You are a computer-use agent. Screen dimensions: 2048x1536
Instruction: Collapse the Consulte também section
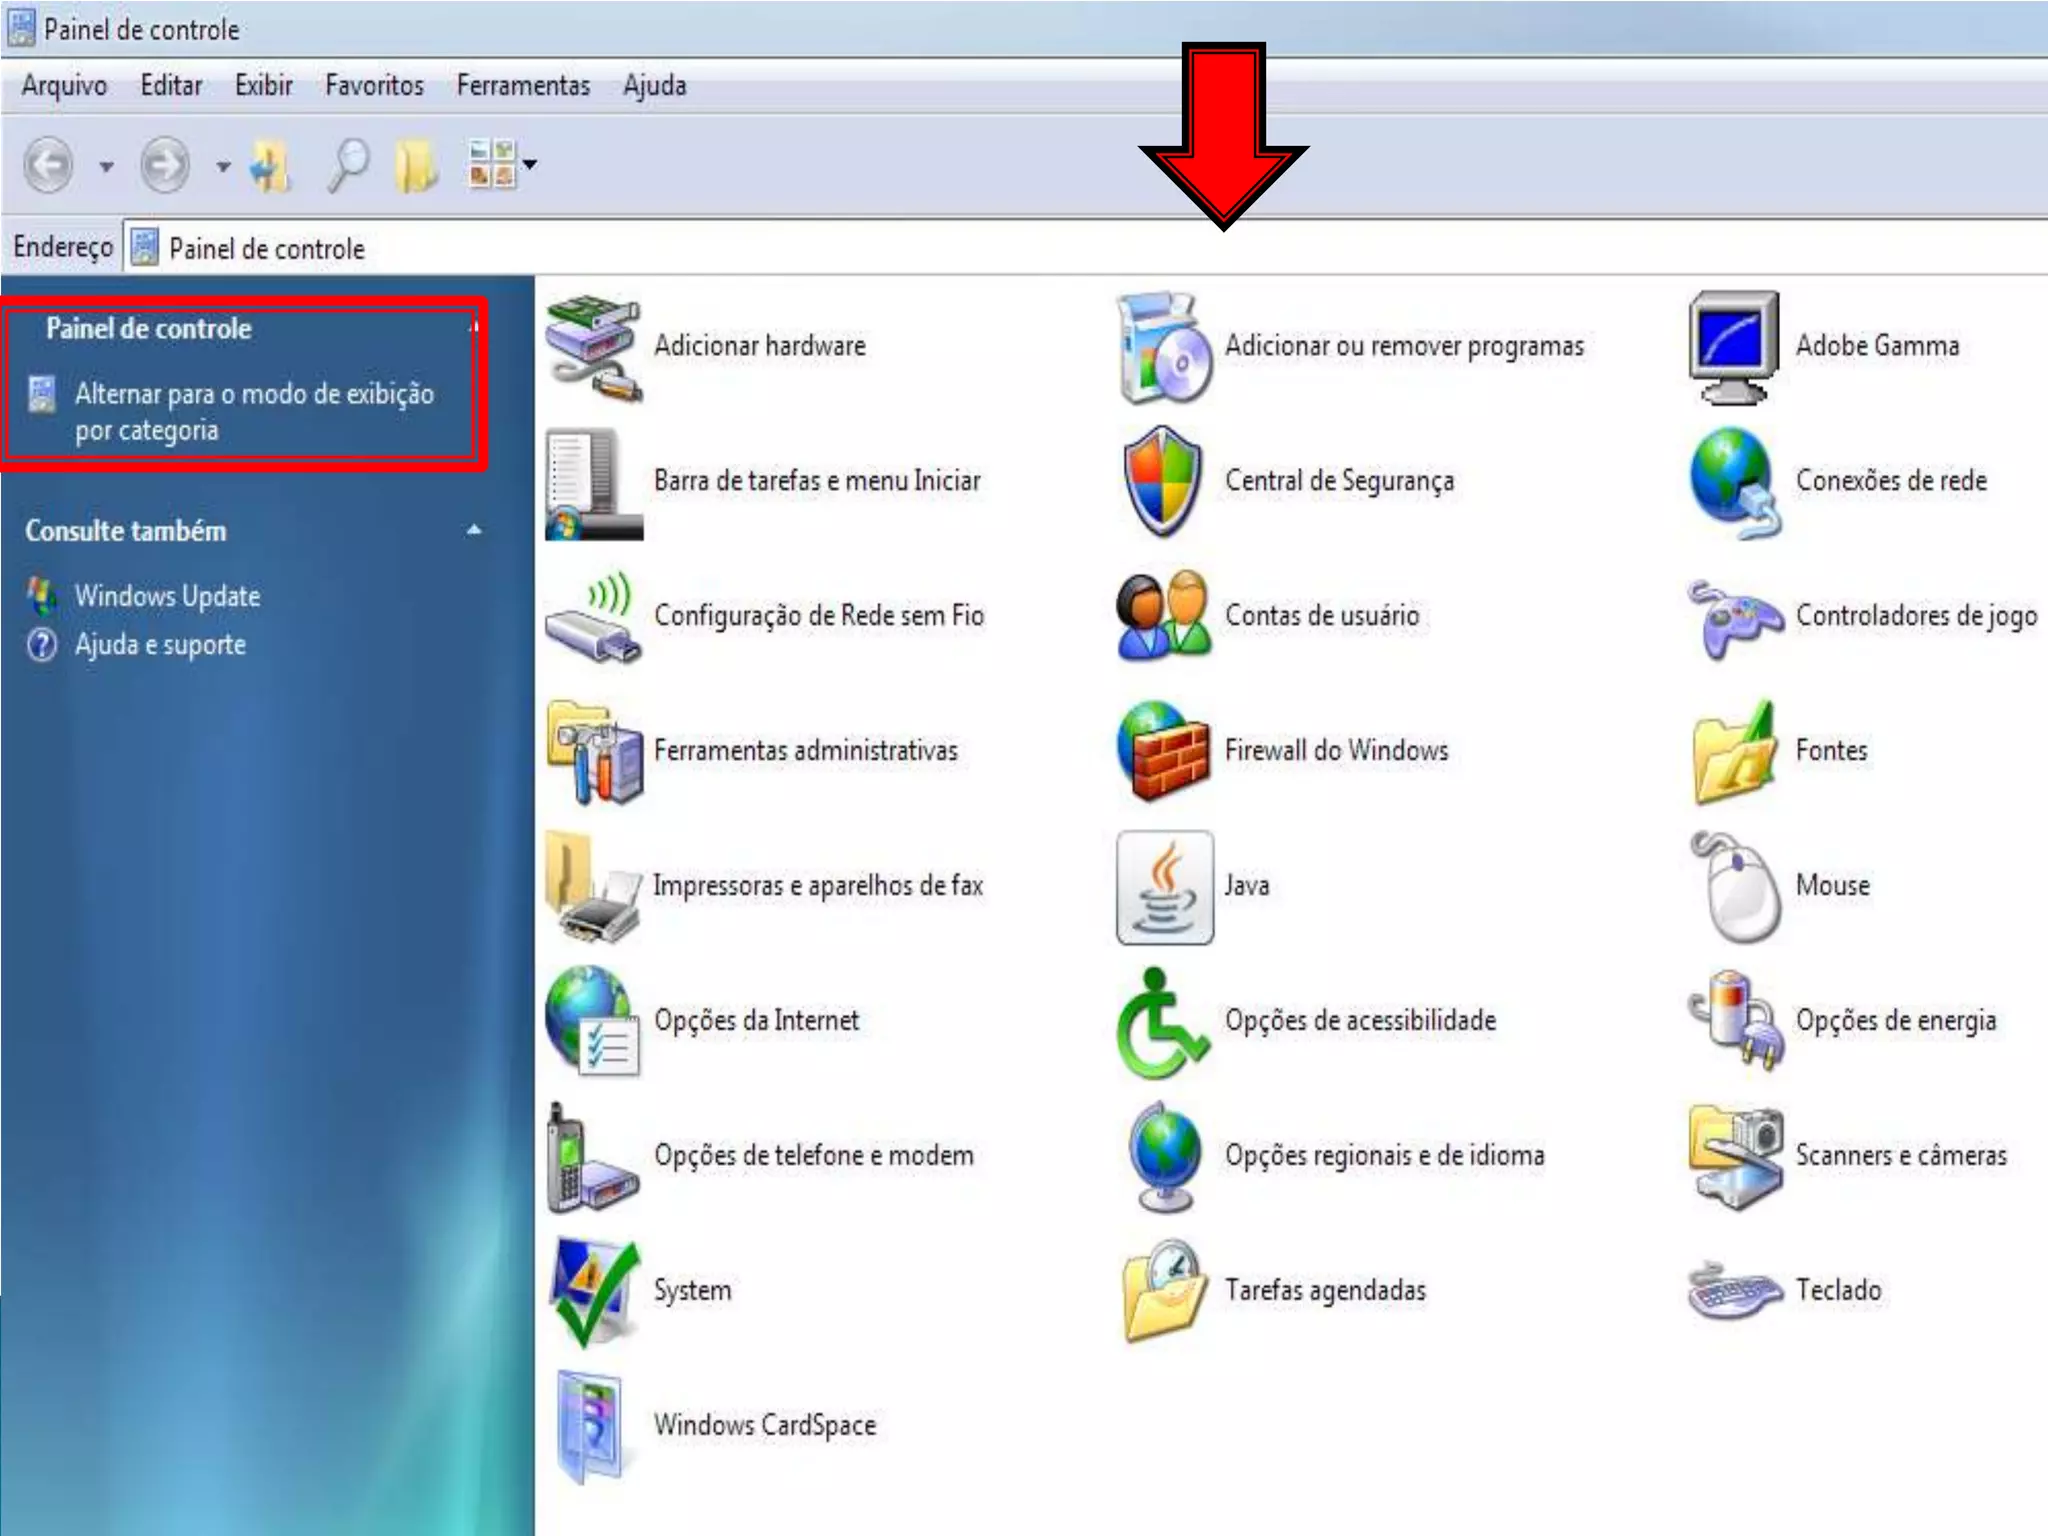pyautogui.click(x=474, y=530)
